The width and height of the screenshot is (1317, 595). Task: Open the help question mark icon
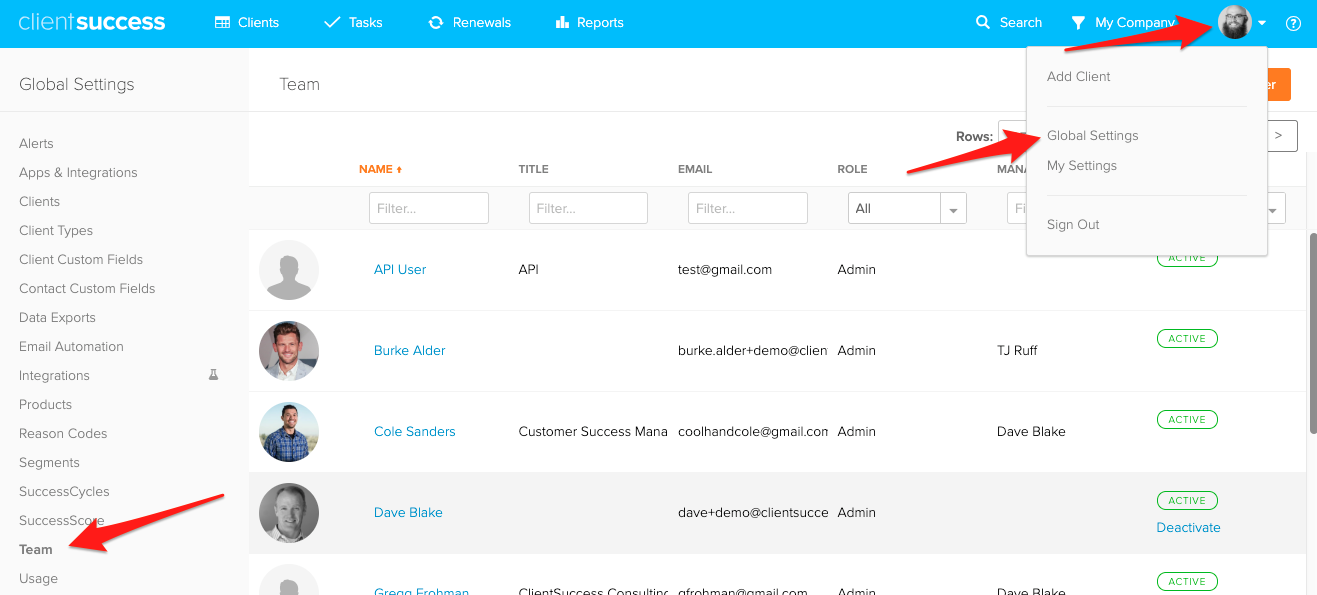point(1293,23)
